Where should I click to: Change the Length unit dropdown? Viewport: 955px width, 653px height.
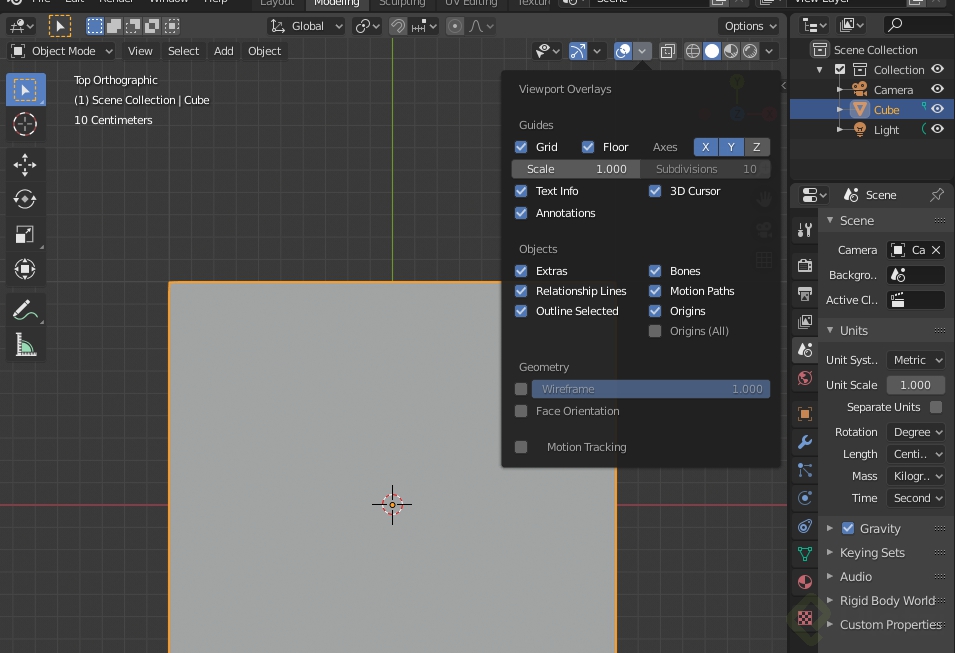pyautogui.click(x=916, y=454)
